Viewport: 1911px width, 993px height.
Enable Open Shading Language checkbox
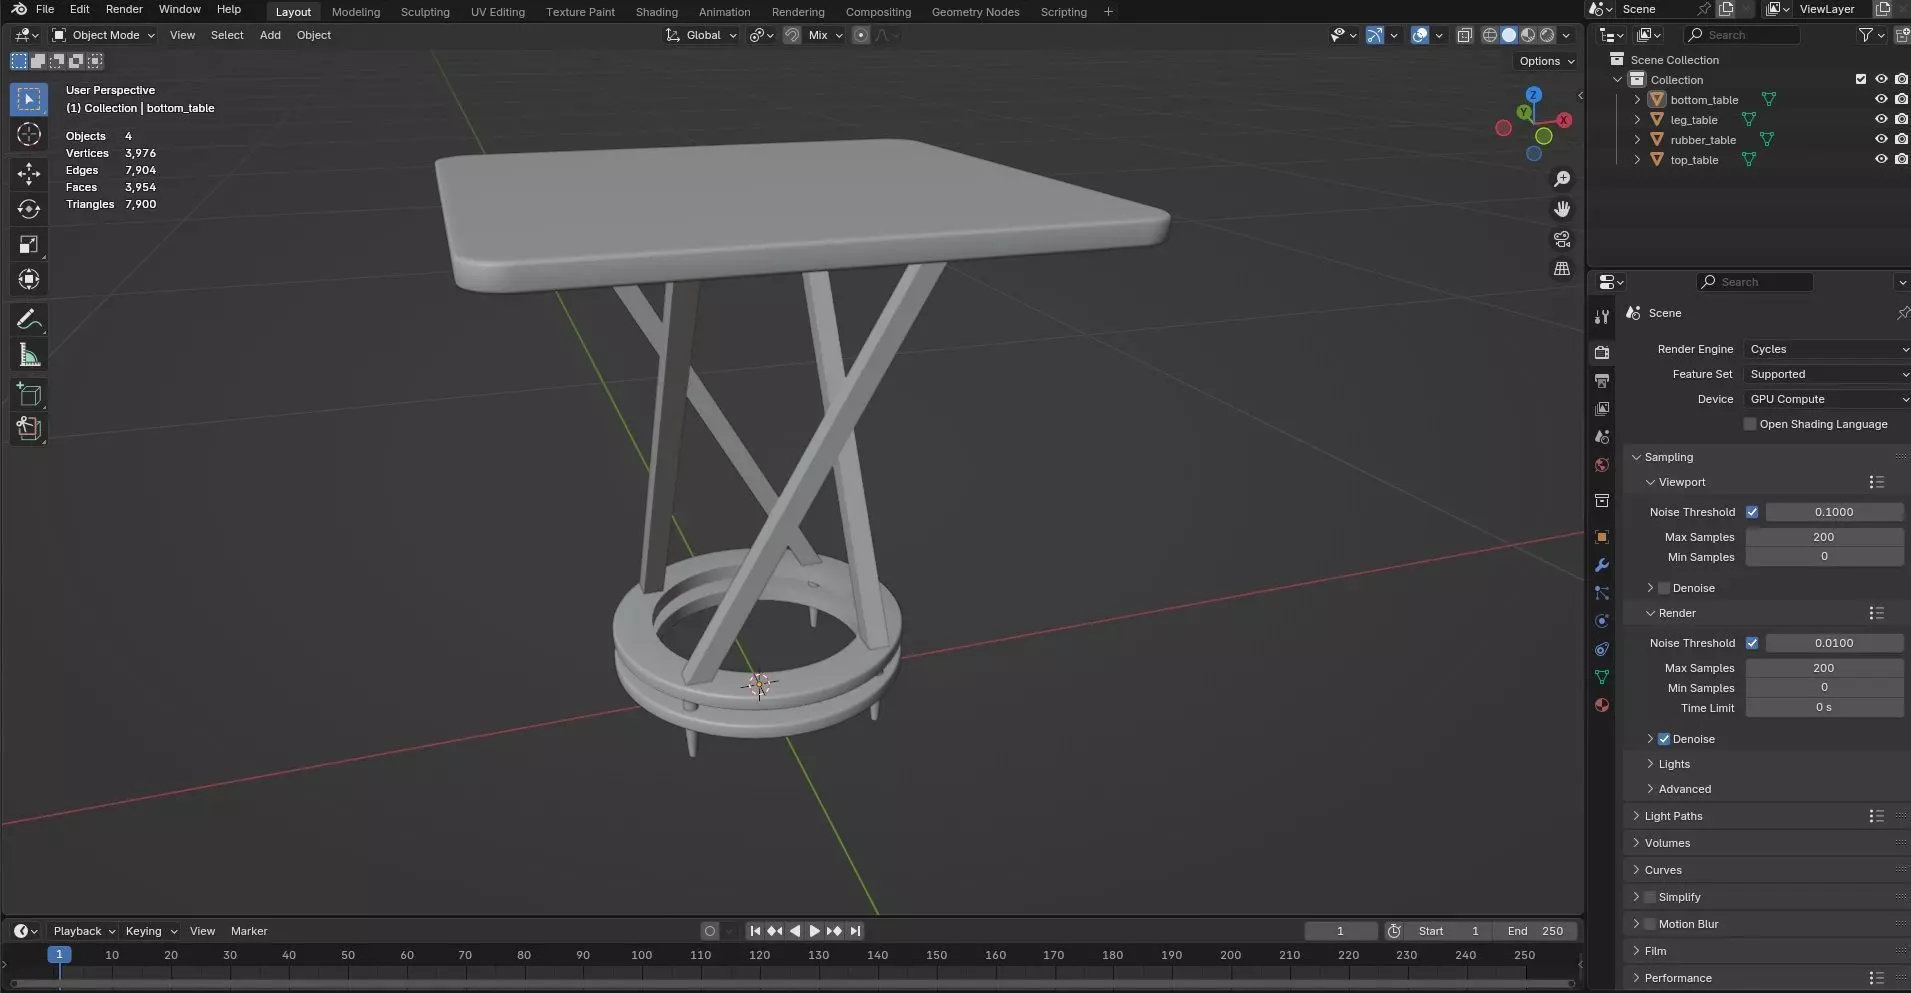click(x=1750, y=424)
